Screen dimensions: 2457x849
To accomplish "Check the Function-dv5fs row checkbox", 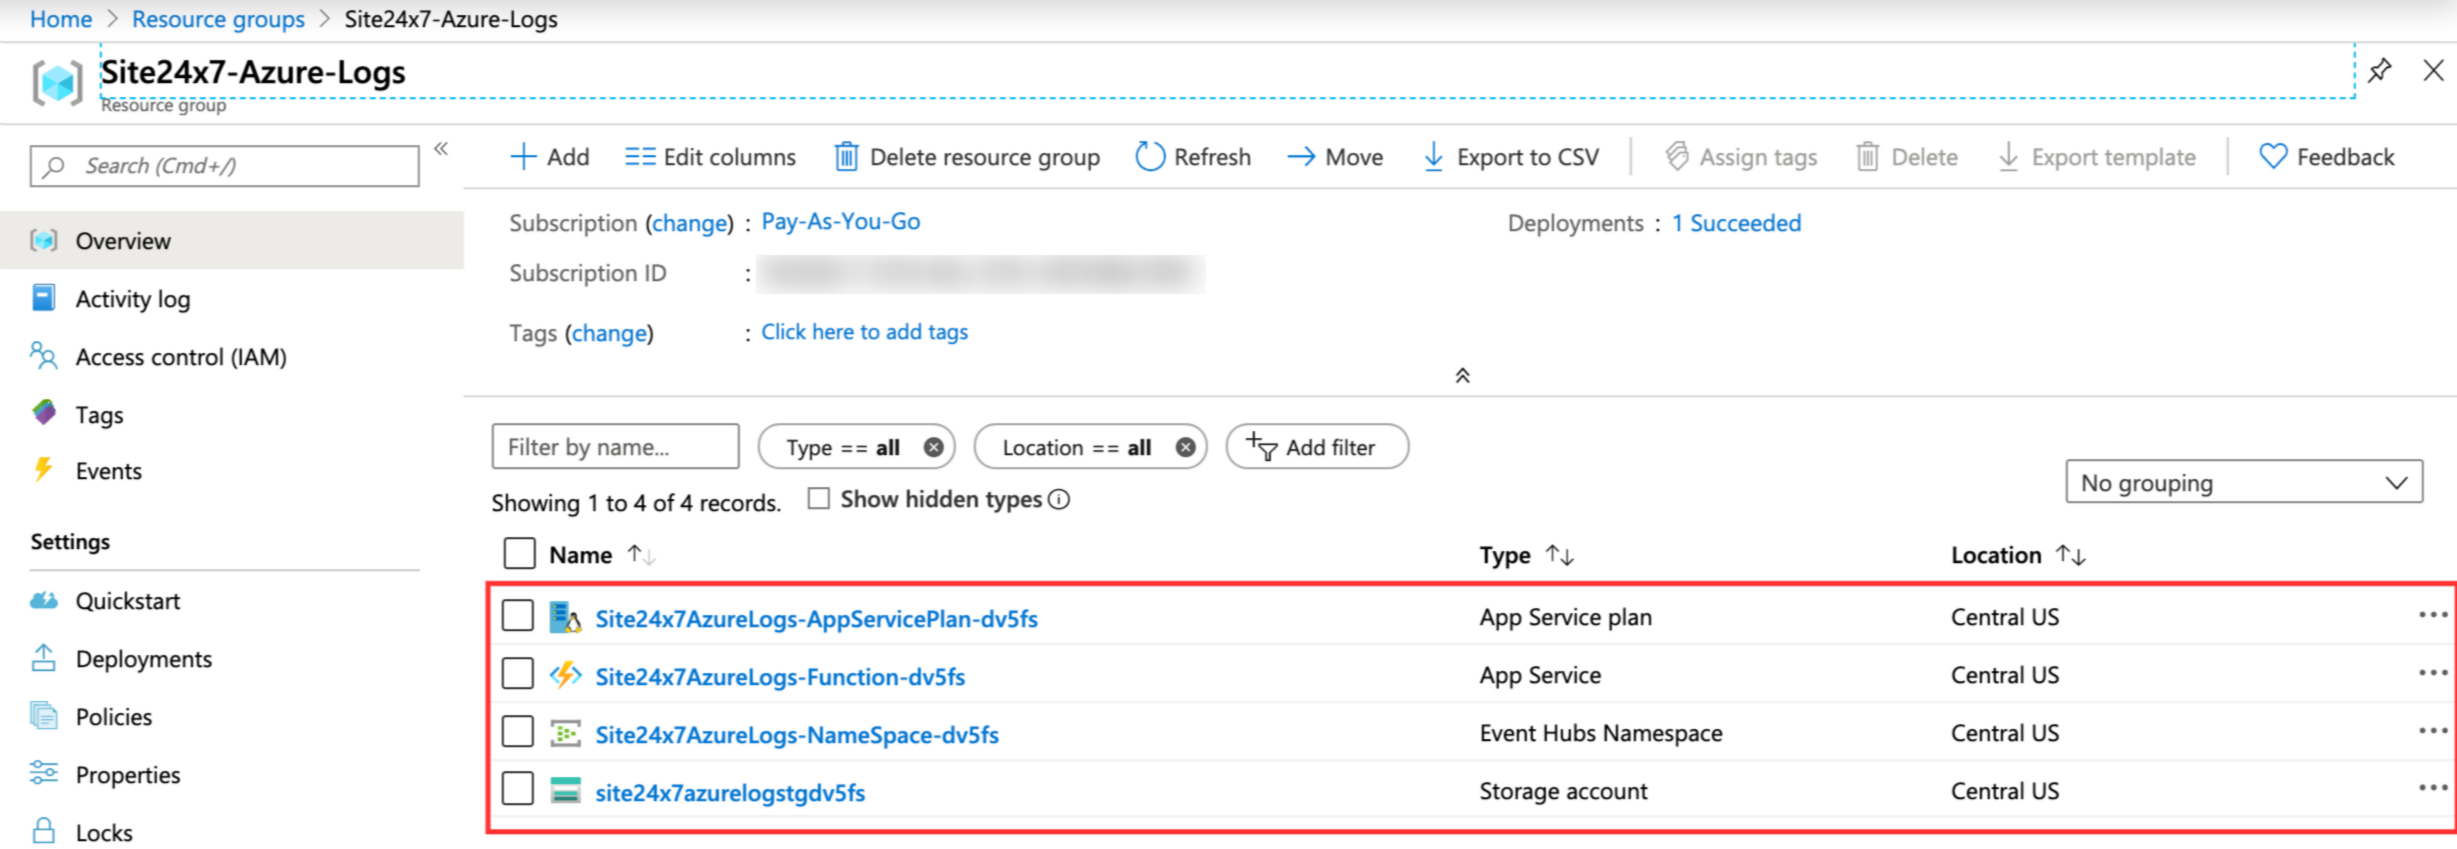I will click(517, 674).
